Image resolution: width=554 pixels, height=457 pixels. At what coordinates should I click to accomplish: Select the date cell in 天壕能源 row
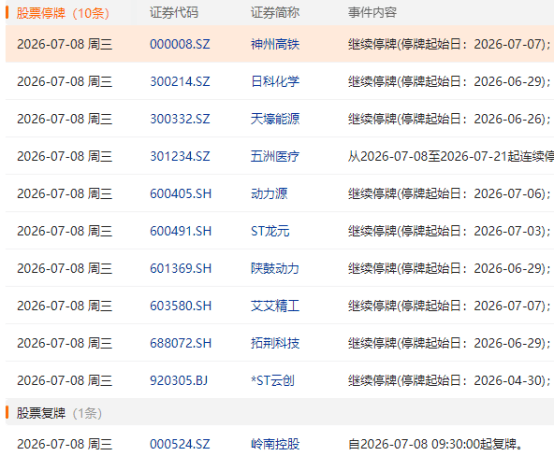(65, 119)
